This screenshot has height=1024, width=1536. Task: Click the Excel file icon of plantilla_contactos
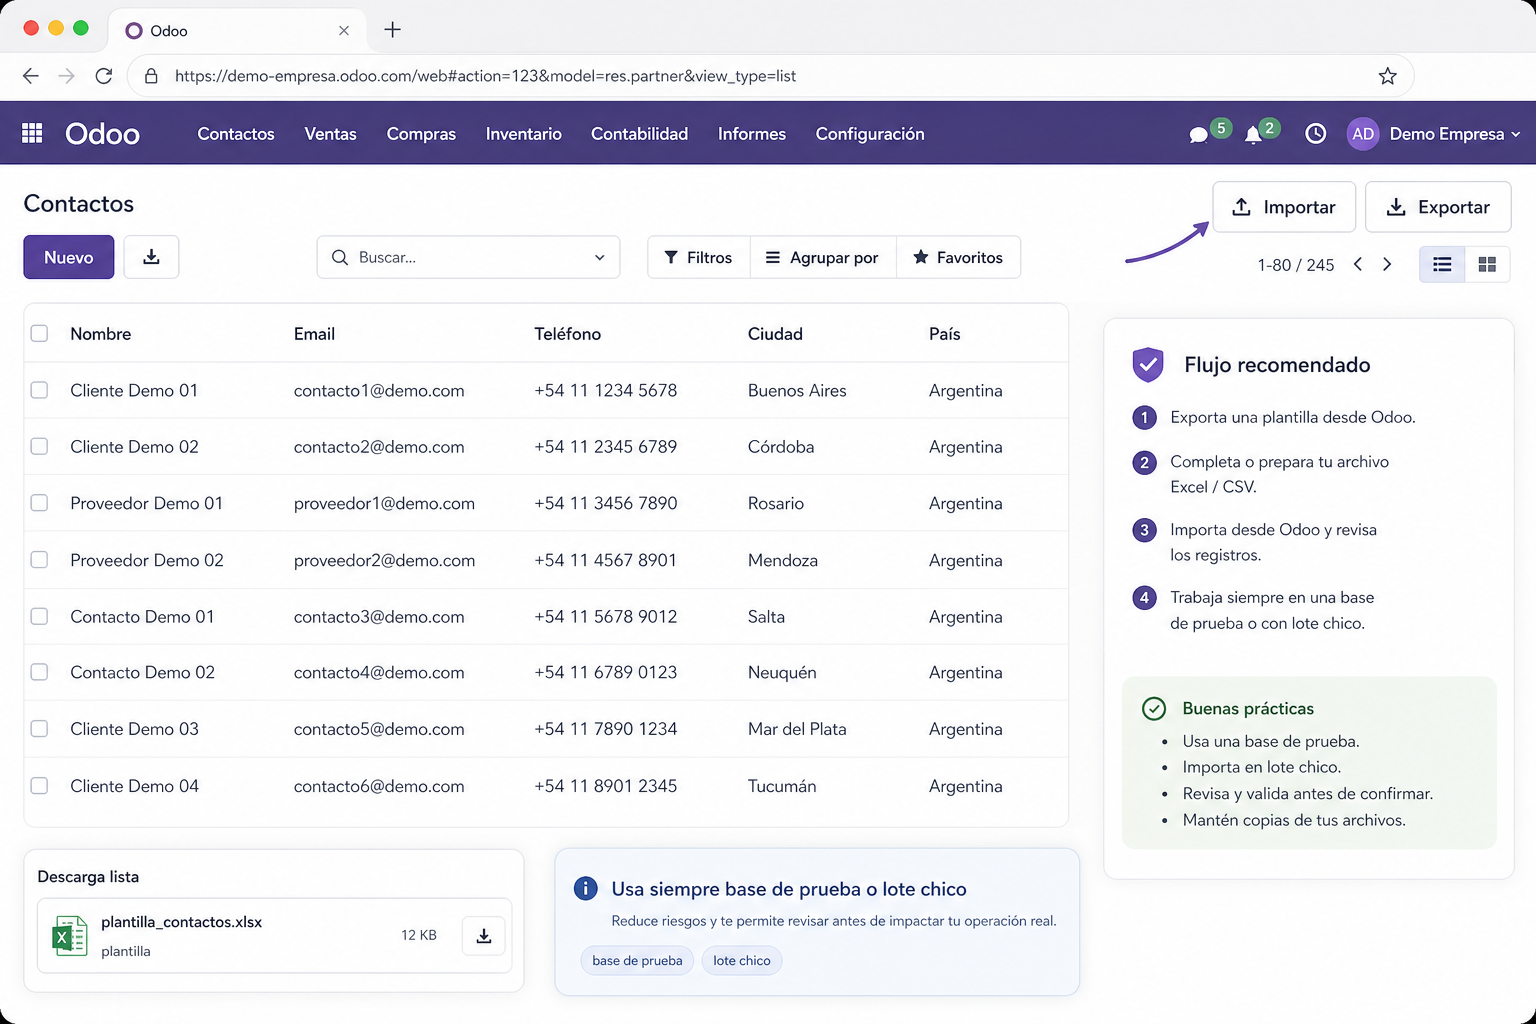pos(70,936)
